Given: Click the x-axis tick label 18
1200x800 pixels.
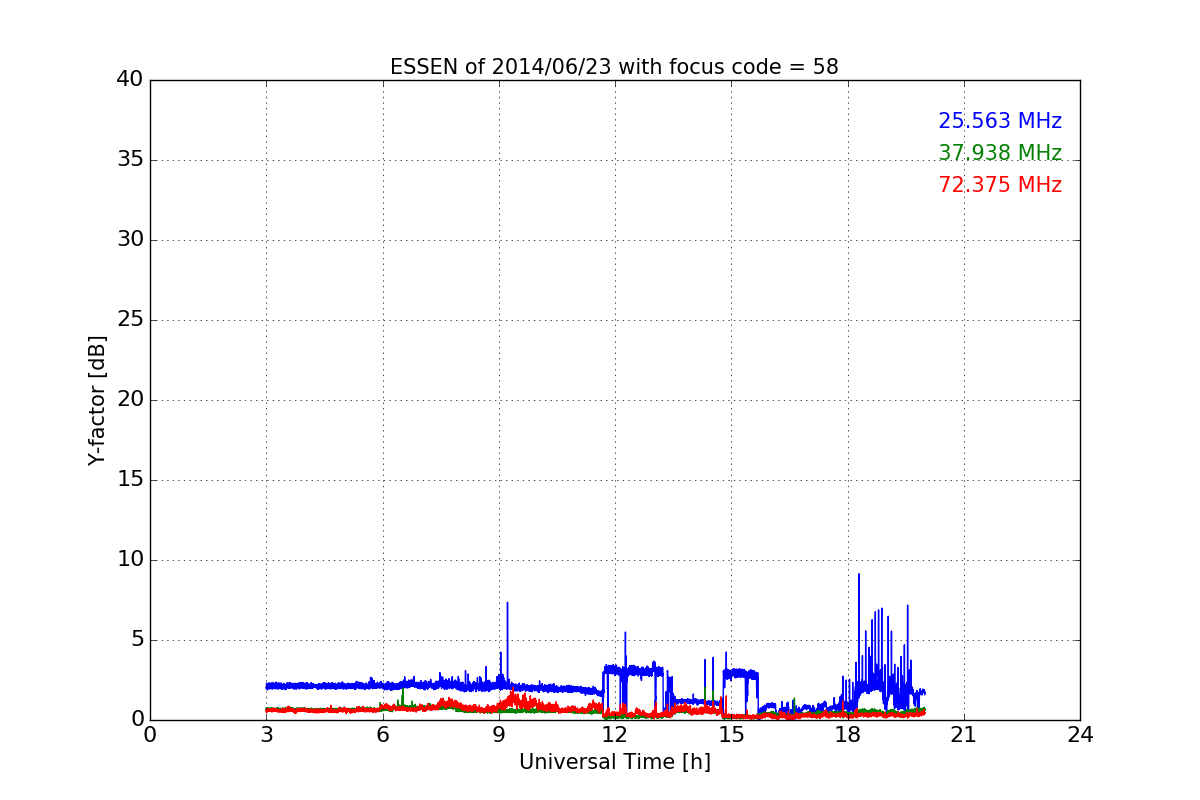Looking at the screenshot, I should [x=847, y=735].
